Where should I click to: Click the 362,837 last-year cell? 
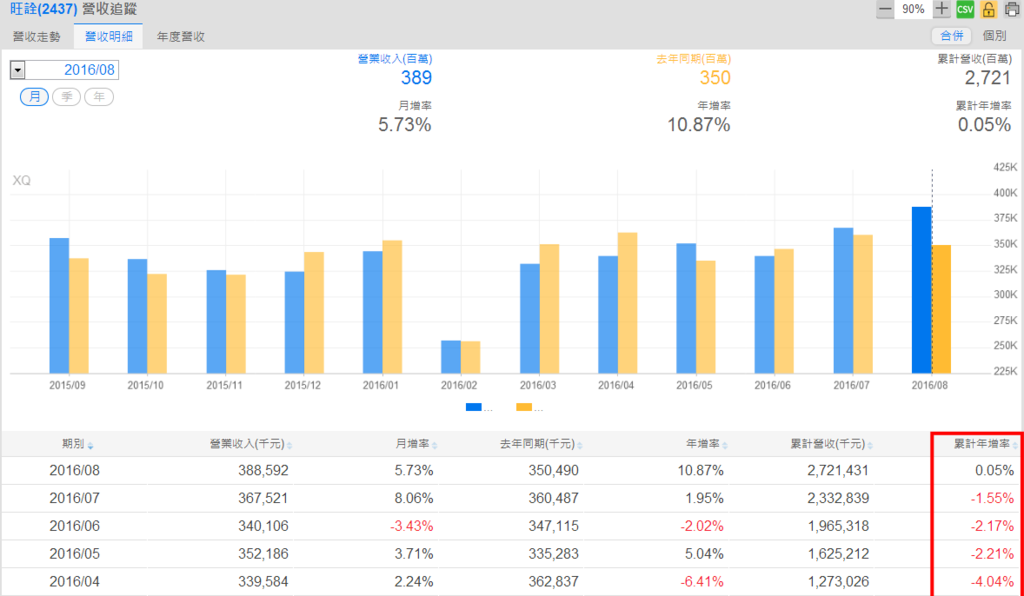tap(553, 582)
